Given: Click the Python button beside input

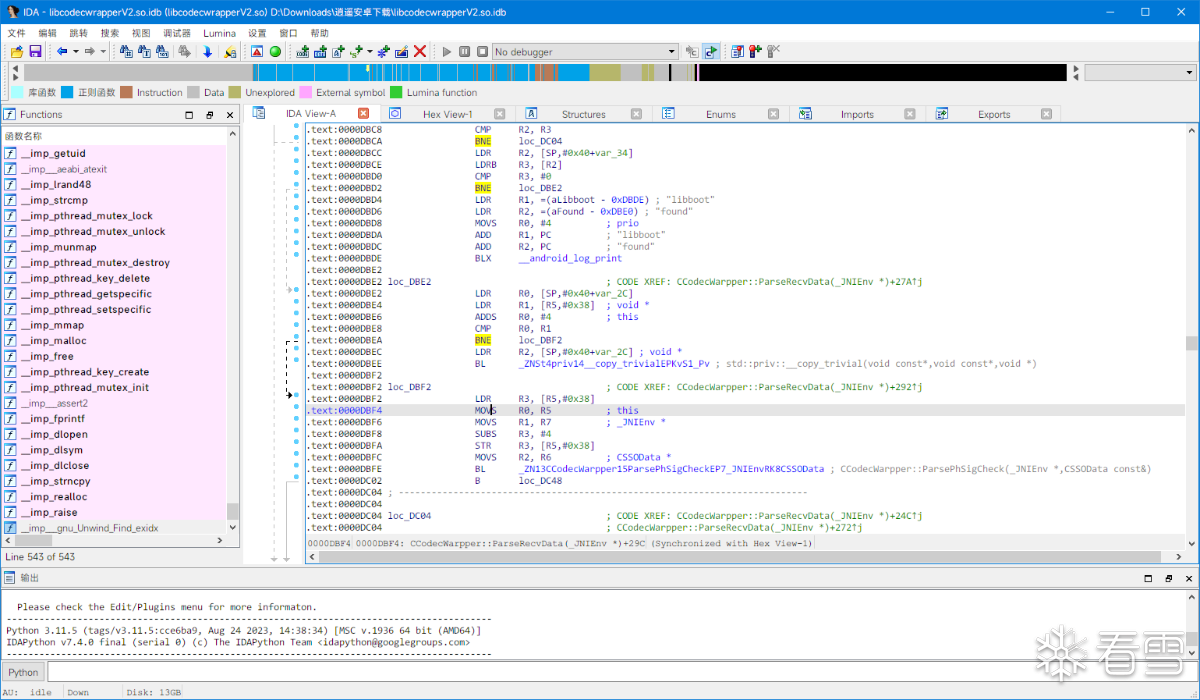Looking at the screenshot, I should [x=23, y=672].
